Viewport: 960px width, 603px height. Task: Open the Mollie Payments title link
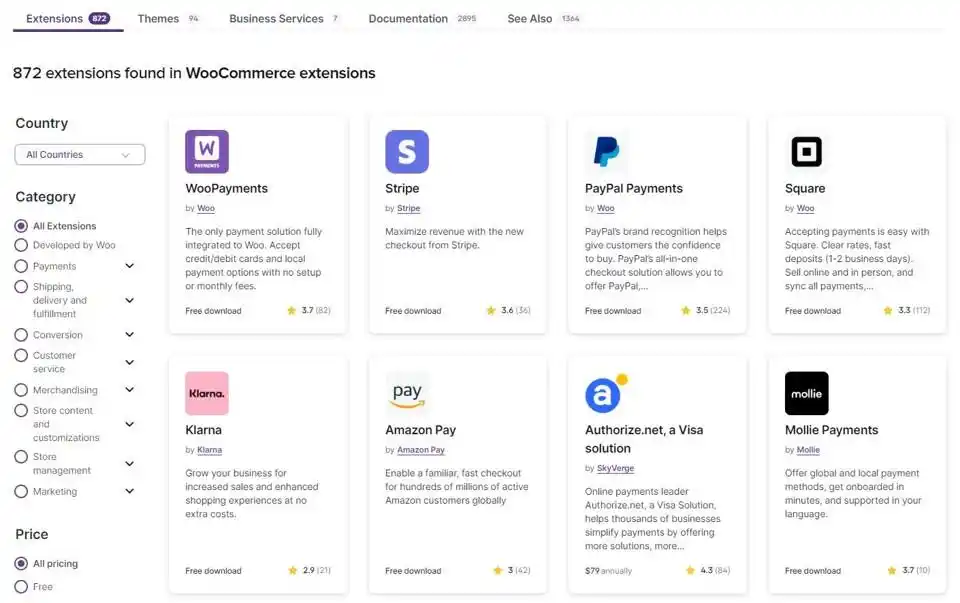point(831,430)
